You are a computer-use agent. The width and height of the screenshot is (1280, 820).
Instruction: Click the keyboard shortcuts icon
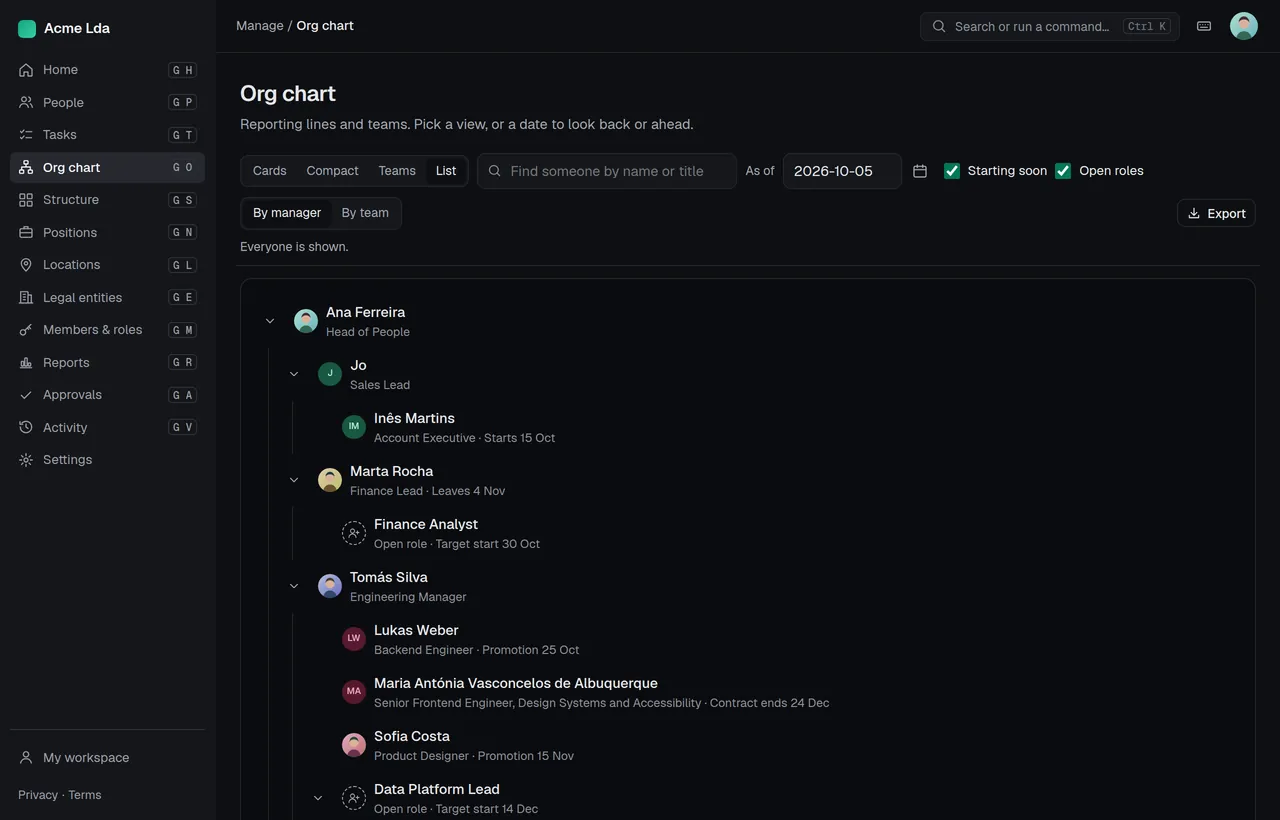tap(1204, 26)
